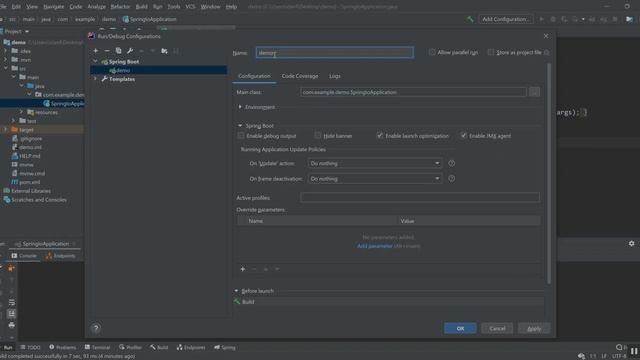Open the VCS menu

pos(190,7)
